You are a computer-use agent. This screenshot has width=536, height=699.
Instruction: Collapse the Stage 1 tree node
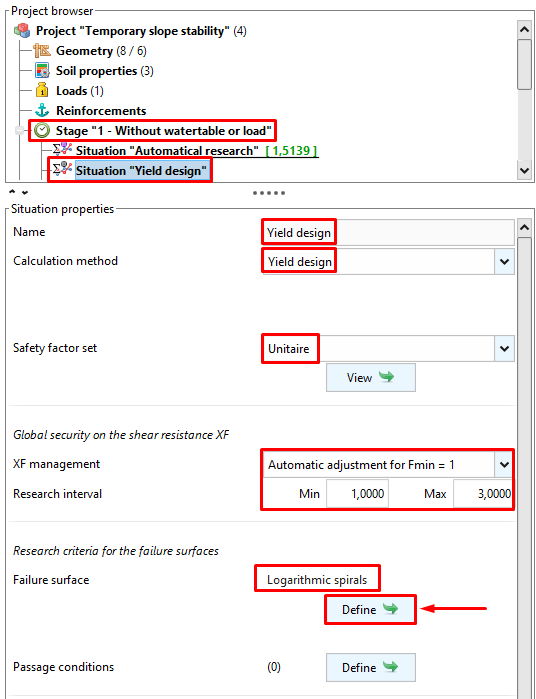[20, 131]
